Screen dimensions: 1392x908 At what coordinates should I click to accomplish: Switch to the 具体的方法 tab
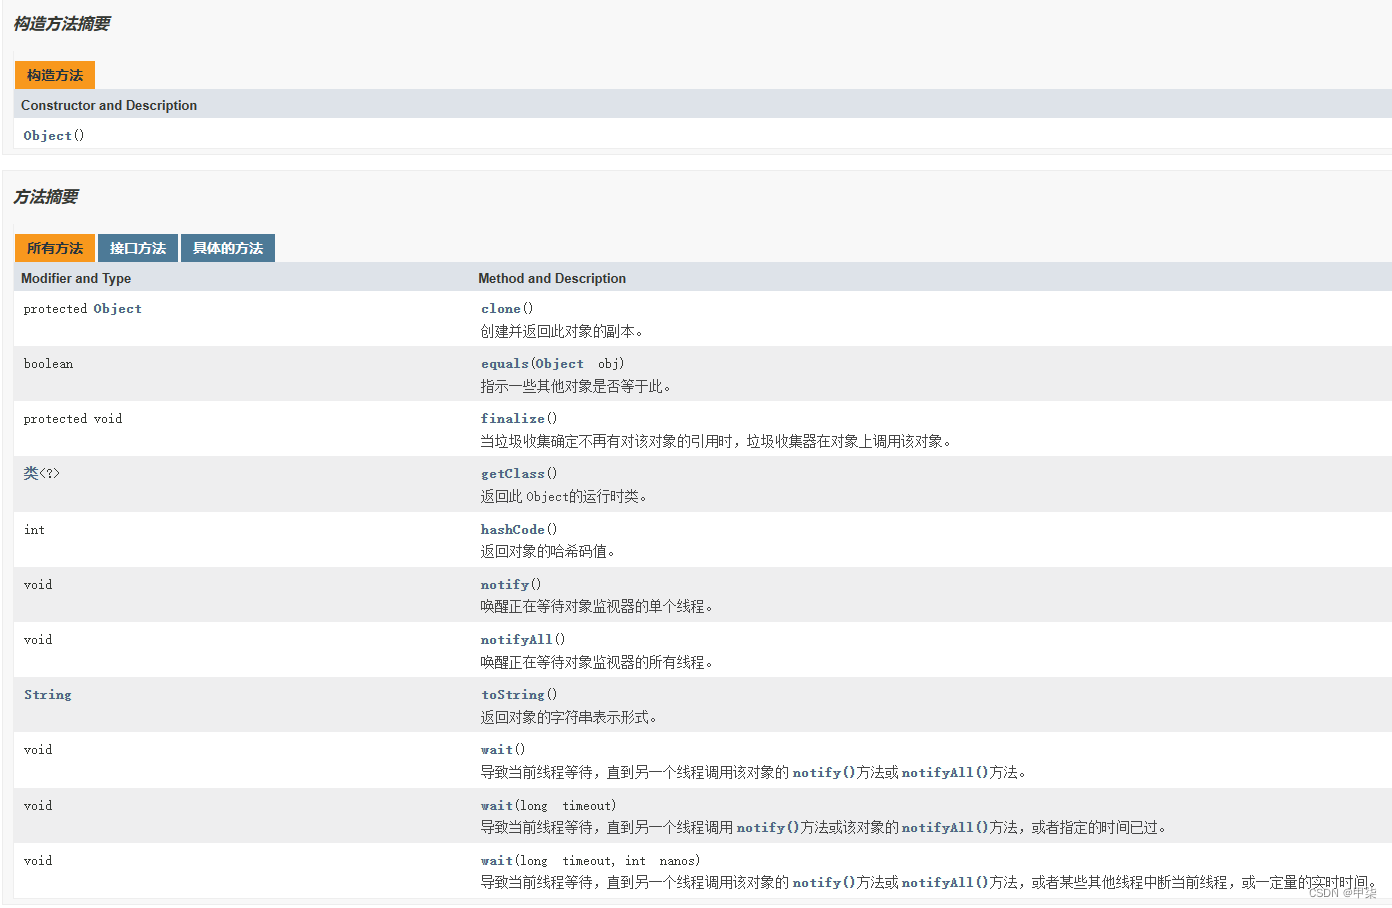227,248
